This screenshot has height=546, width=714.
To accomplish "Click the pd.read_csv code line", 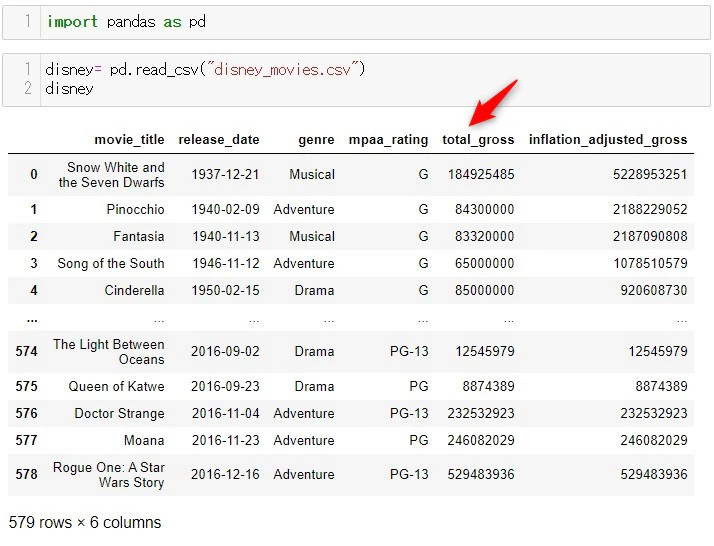I will coord(205,69).
